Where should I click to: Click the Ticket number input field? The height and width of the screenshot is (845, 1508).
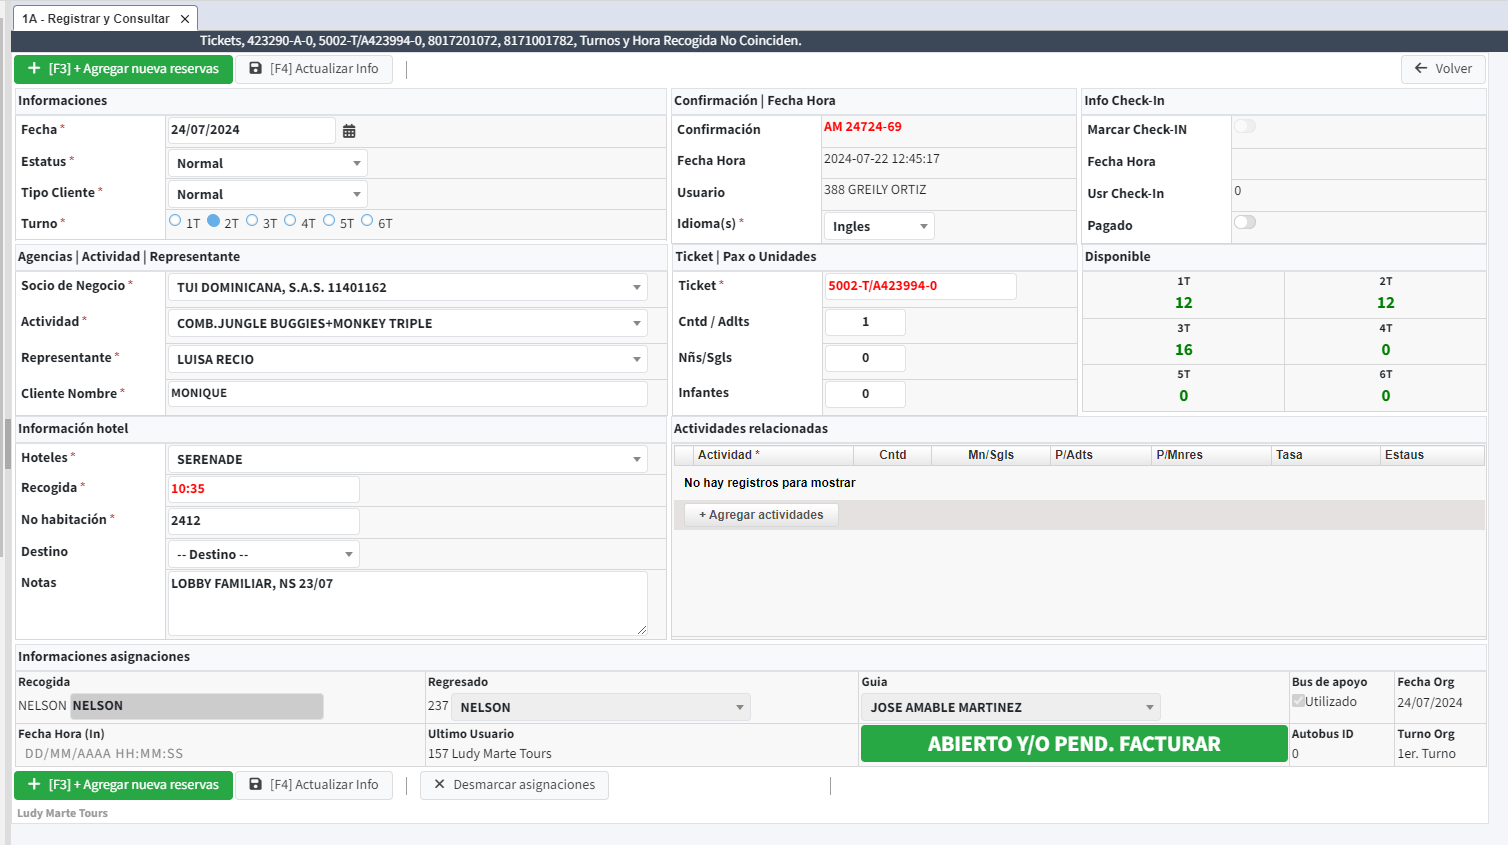(x=920, y=286)
